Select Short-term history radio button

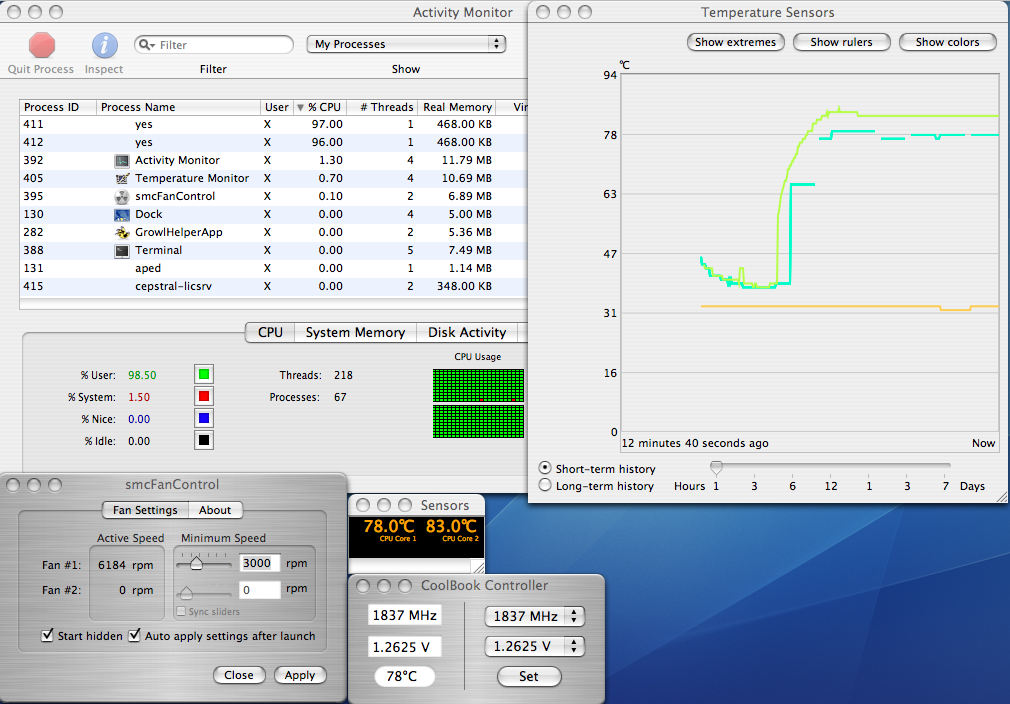pyautogui.click(x=545, y=468)
